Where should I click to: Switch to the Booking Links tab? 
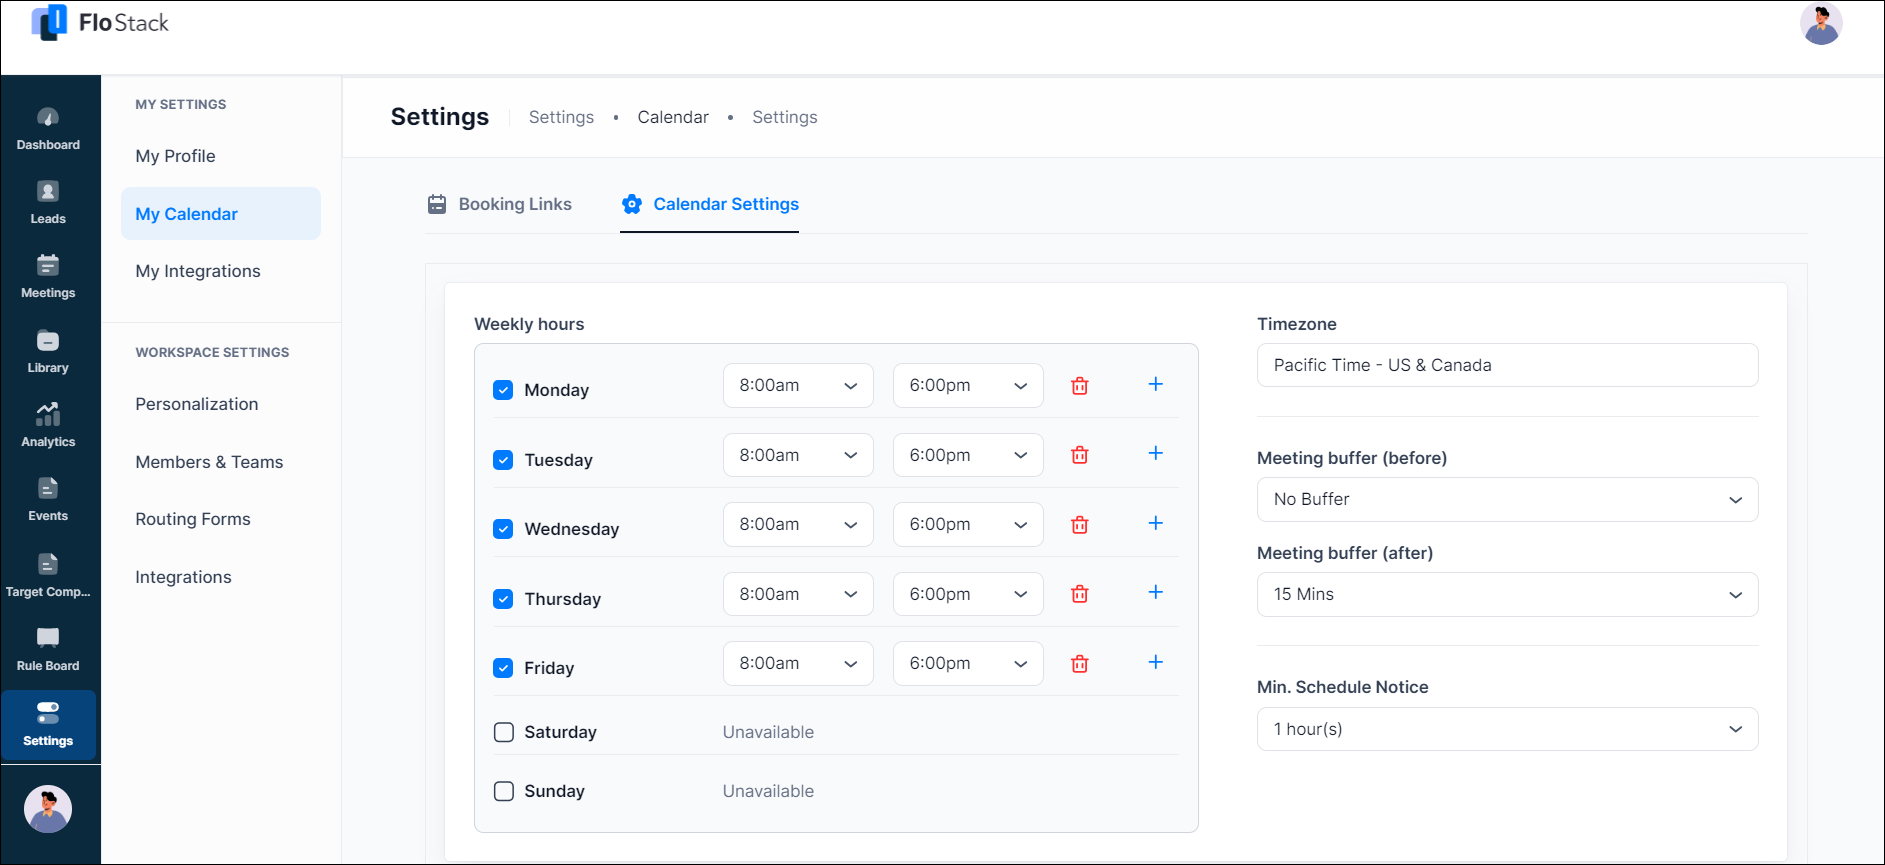point(500,204)
